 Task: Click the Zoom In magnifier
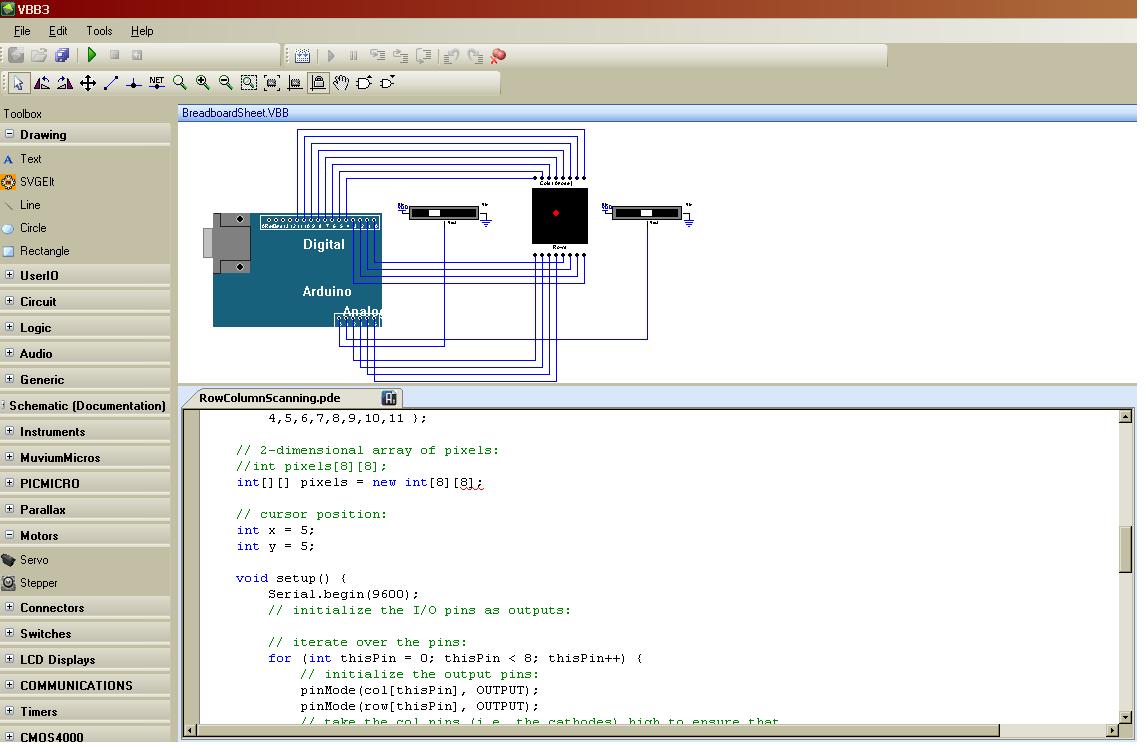point(203,83)
